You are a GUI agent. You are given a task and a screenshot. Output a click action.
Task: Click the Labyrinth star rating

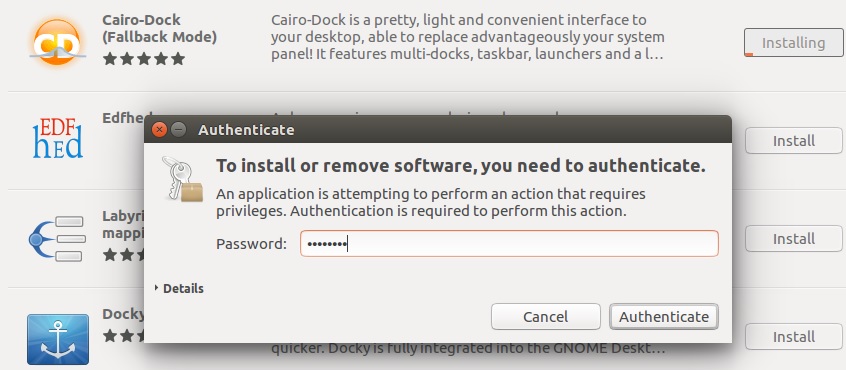click(x=124, y=255)
